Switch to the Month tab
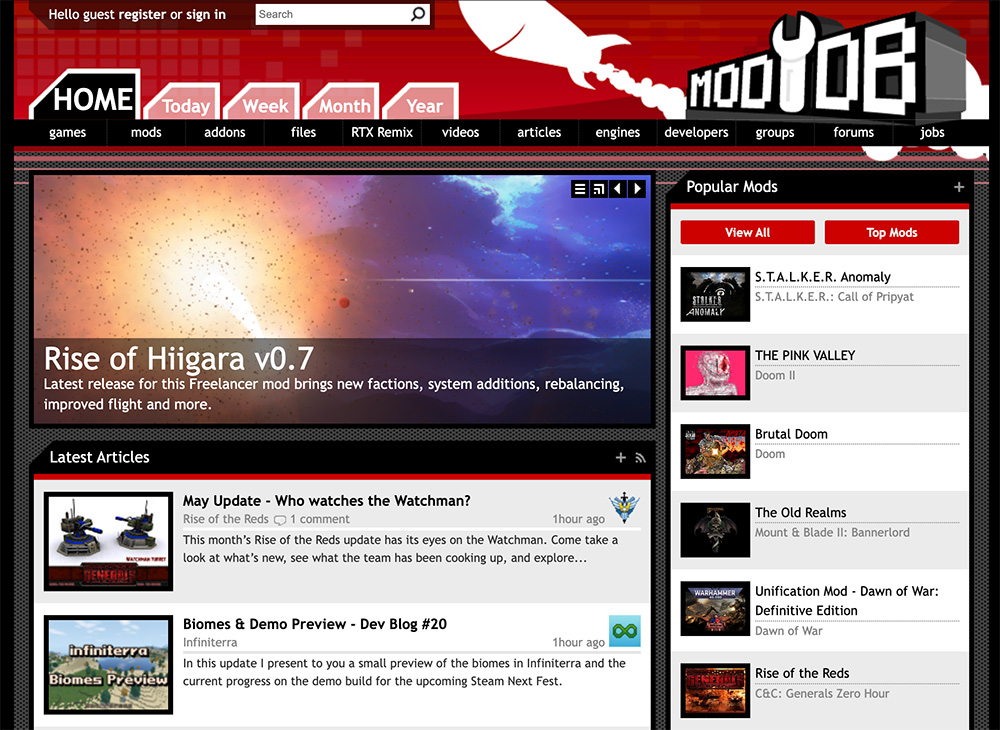The image size is (1000, 730). click(342, 103)
